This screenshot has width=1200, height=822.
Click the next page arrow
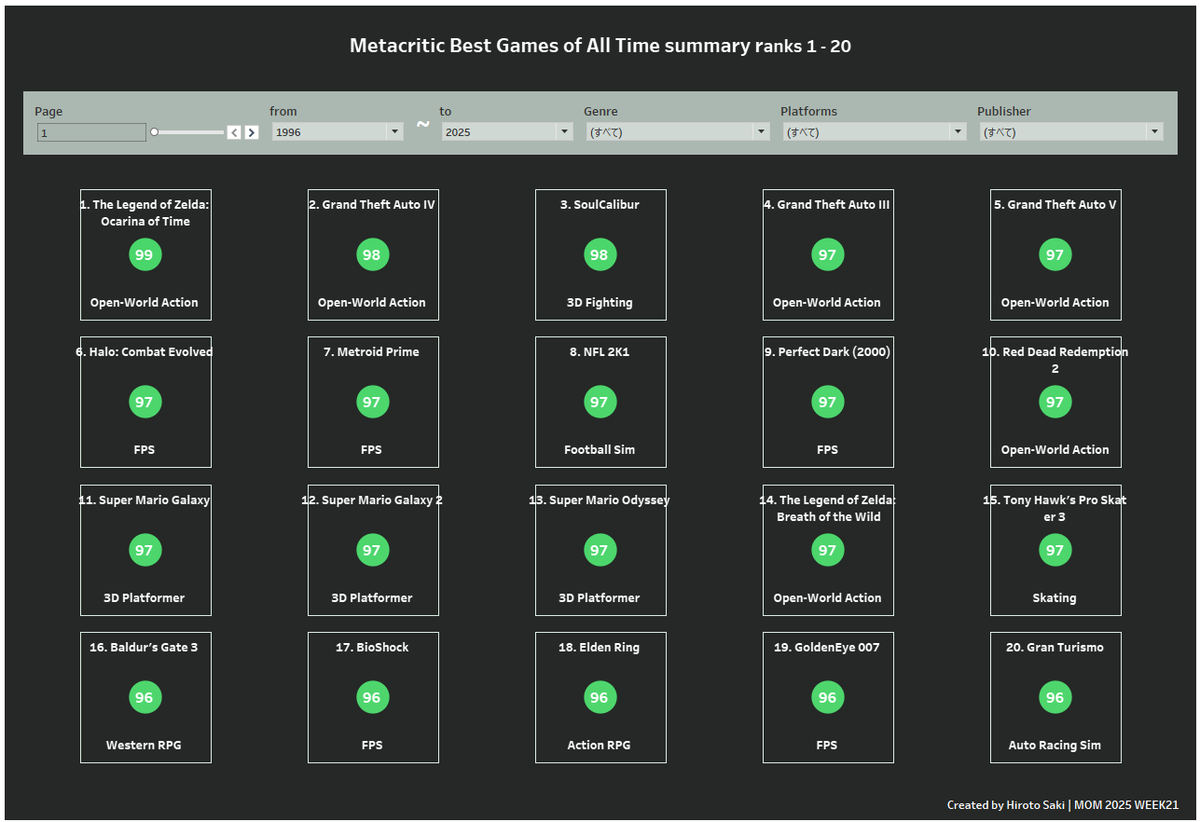point(251,131)
